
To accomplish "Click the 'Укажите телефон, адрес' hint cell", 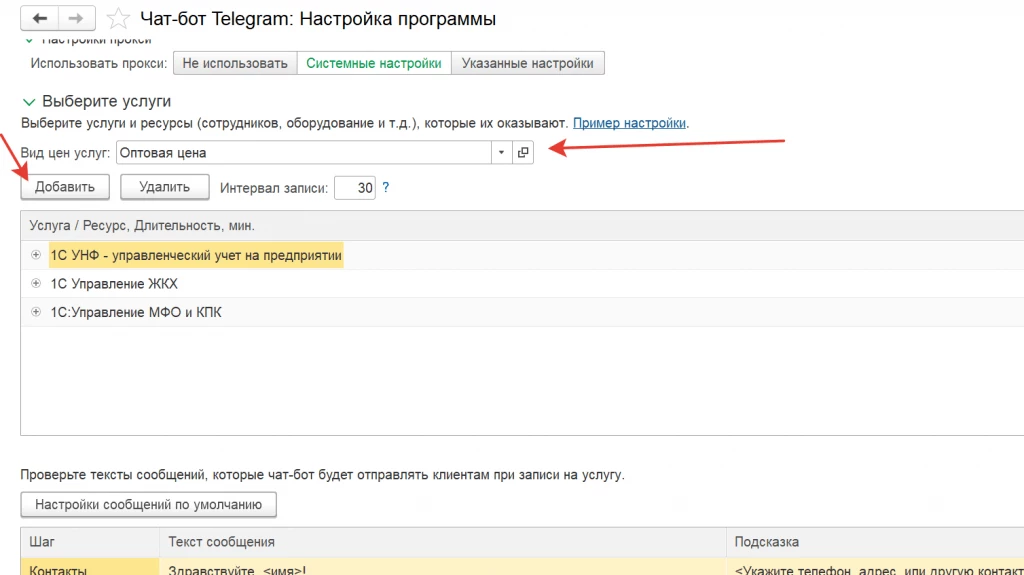I will coord(875,567).
